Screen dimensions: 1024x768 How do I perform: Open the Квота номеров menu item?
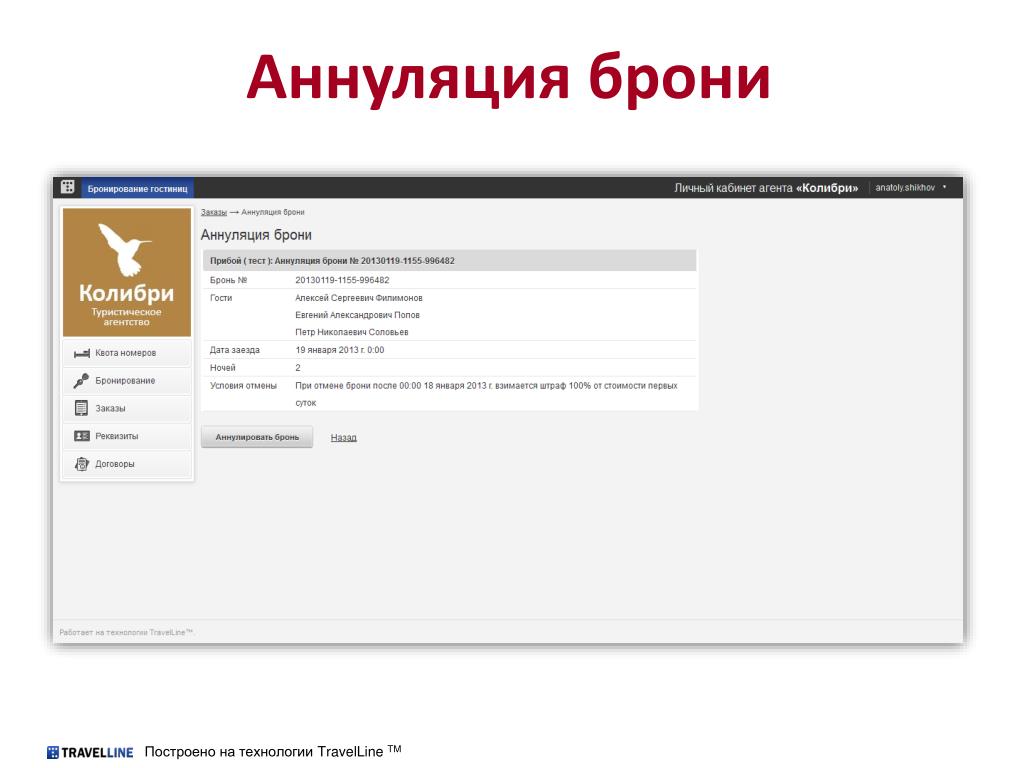127,353
